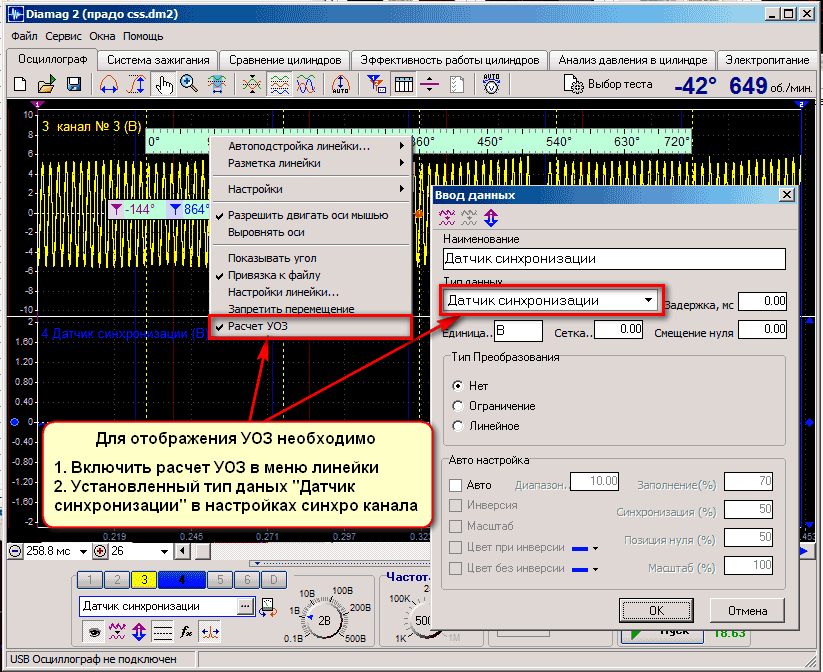Open the 258.8 мс time dropdown
The width and height of the screenshot is (823, 672).
(x=83, y=551)
